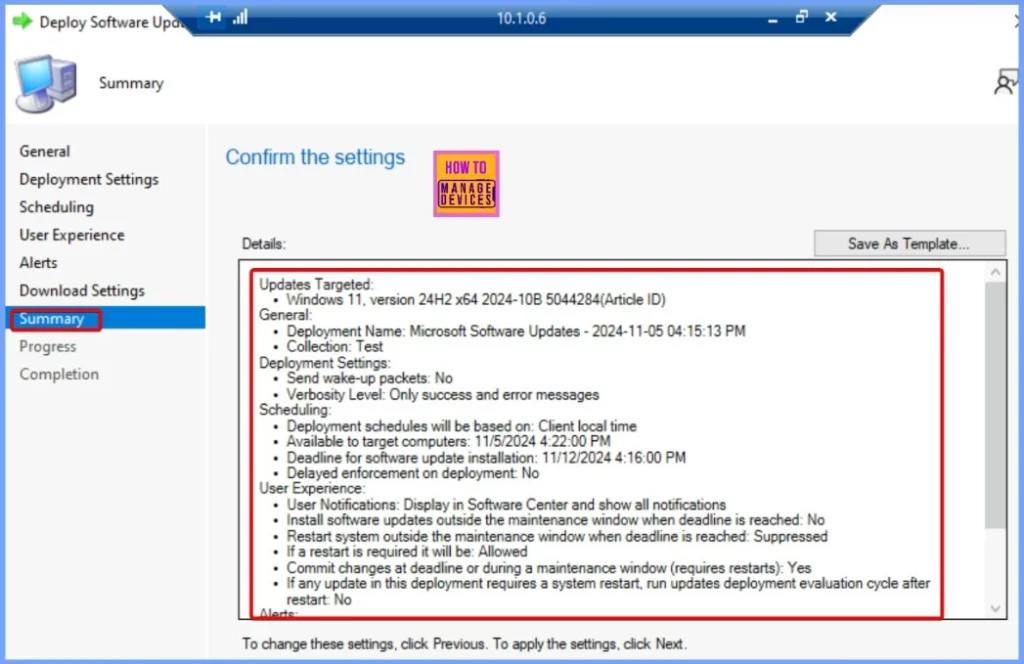Click the details scrollbar up arrow
Screen dimensions: 1024x664
pos(995,272)
